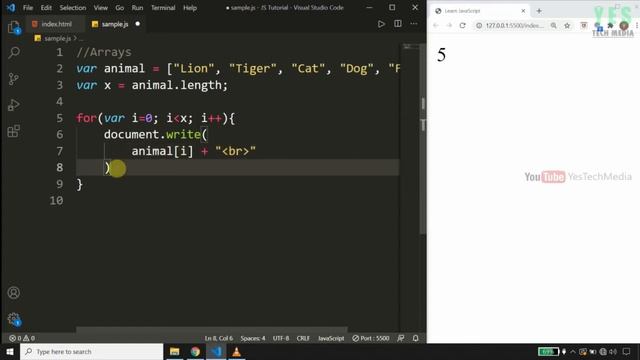Open notifications bell in status bar
This screenshot has width=640, height=360.
point(416,338)
